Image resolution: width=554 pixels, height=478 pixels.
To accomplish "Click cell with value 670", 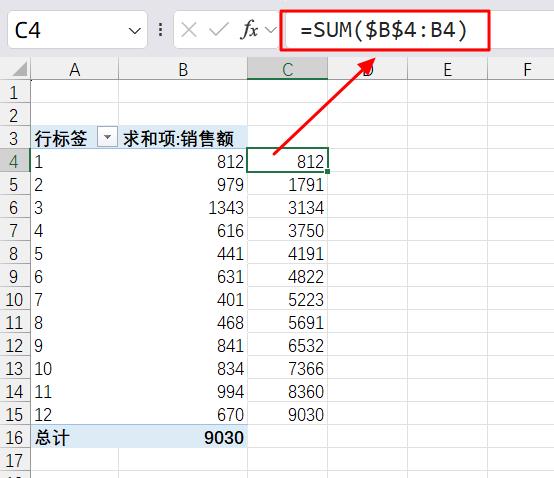I will point(183,414).
